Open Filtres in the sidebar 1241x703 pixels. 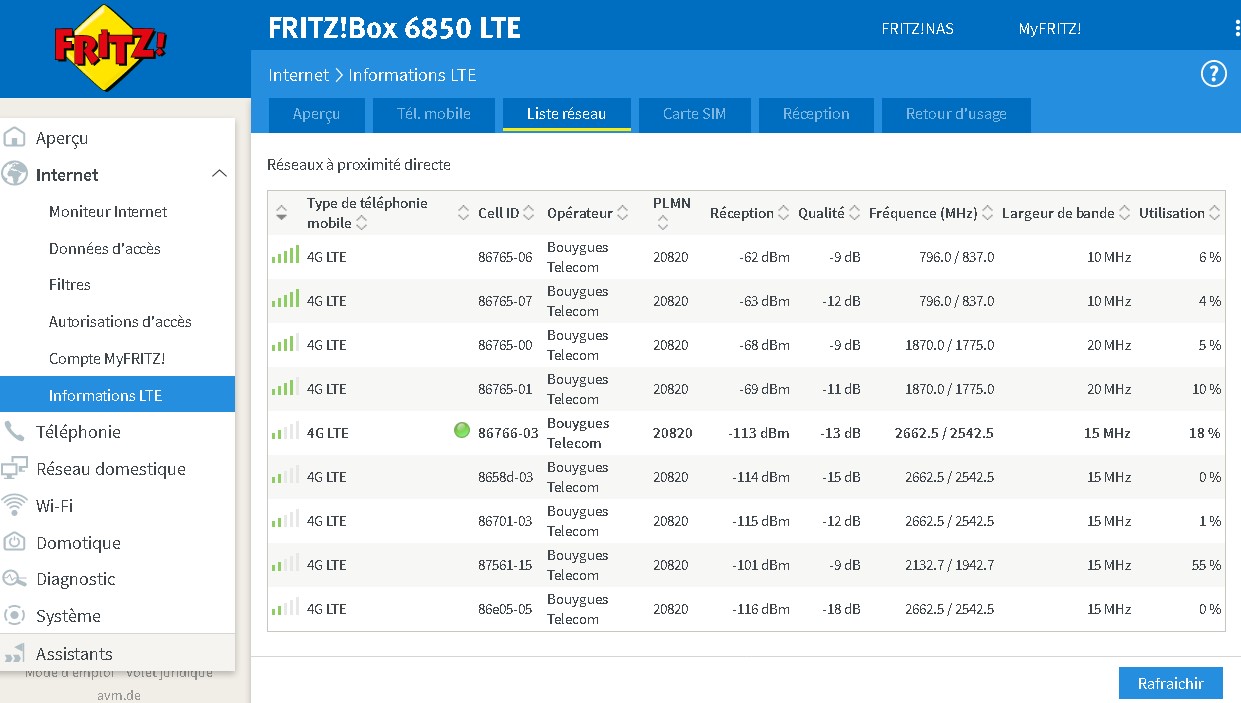pos(70,285)
